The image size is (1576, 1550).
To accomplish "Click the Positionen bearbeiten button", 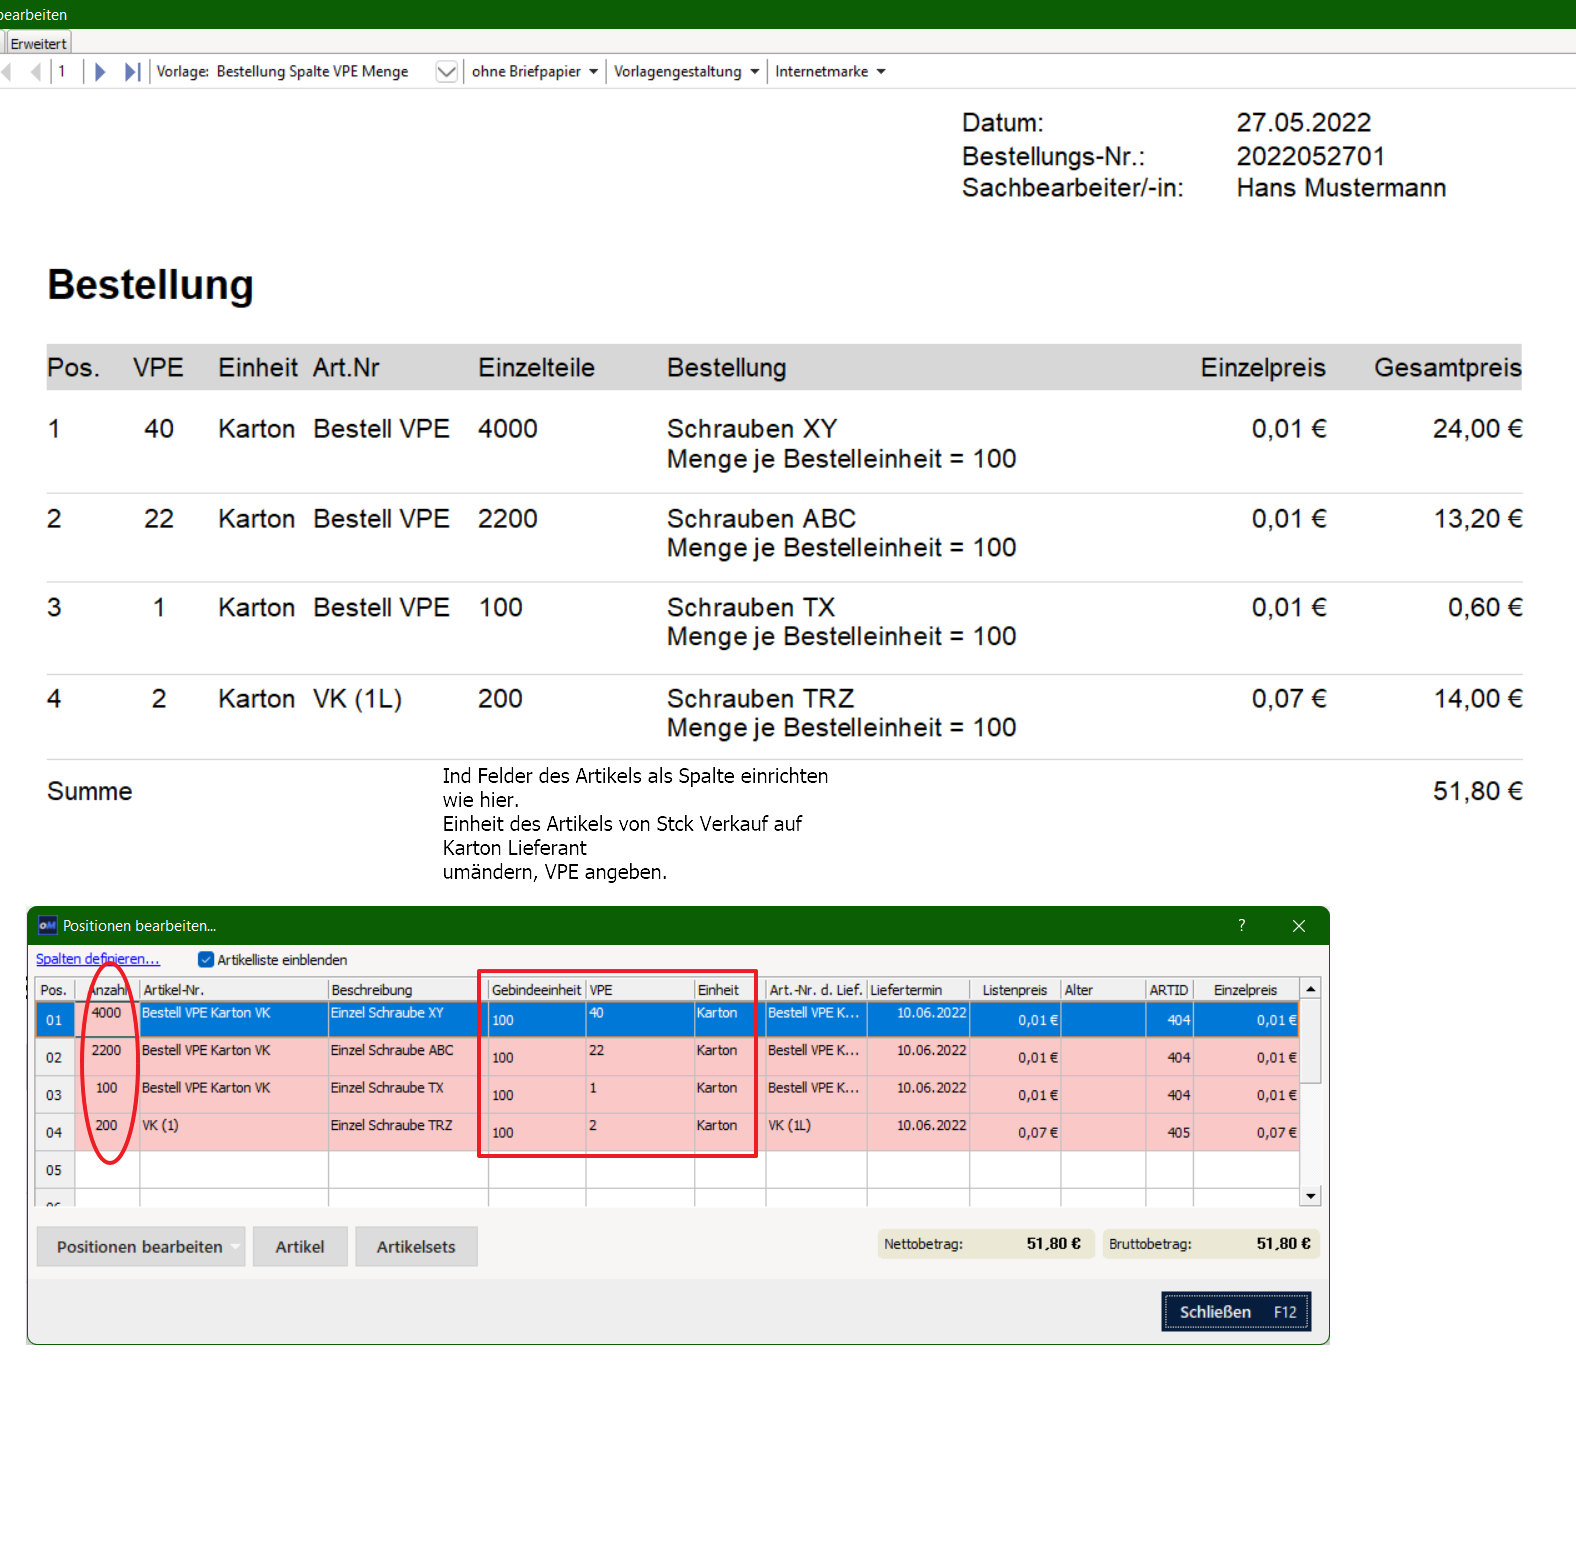I will click(139, 1247).
